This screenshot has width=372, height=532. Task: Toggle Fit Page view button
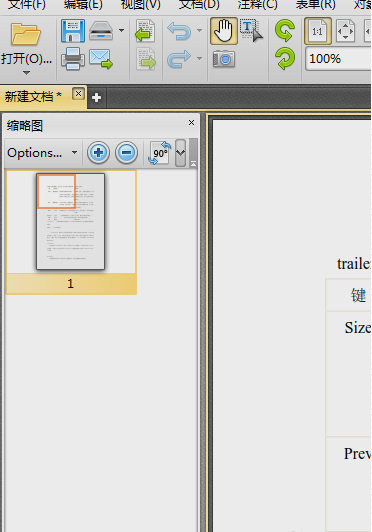point(346,31)
